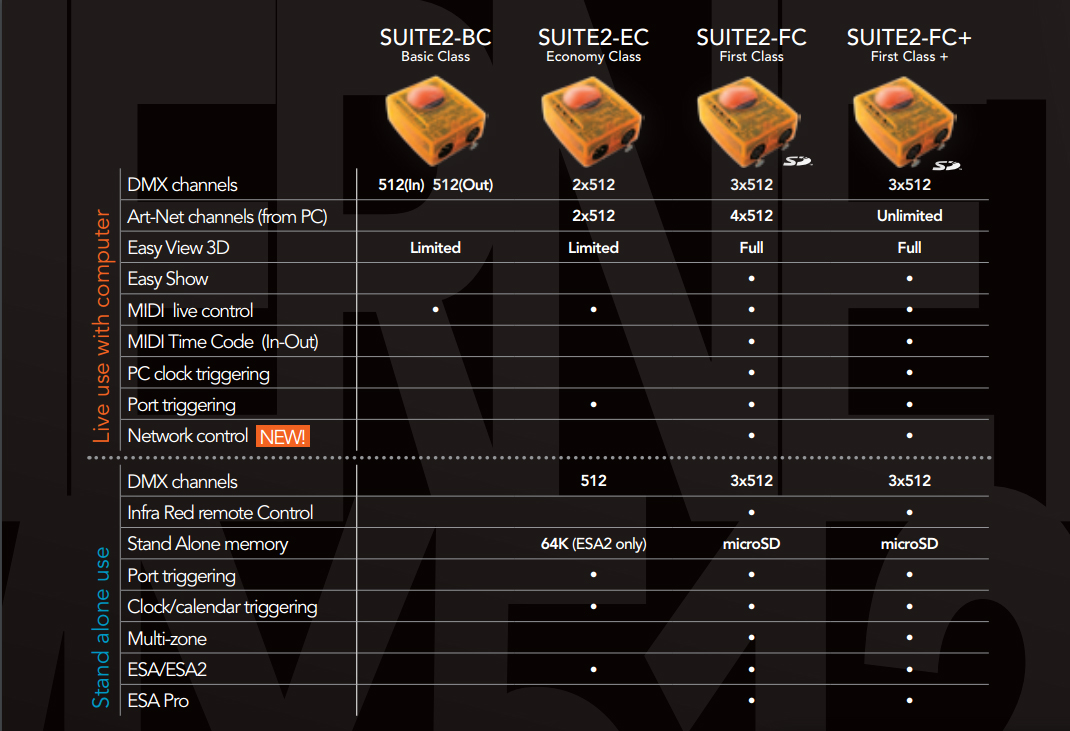Image resolution: width=1070 pixels, height=731 pixels.
Task: Click "Full" in the SUITE2-FC+ column
Action: tap(909, 248)
